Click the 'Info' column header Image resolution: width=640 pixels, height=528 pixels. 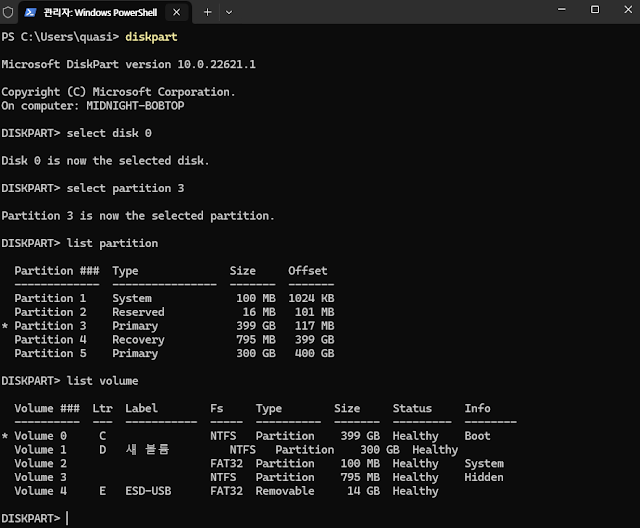point(478,408)
